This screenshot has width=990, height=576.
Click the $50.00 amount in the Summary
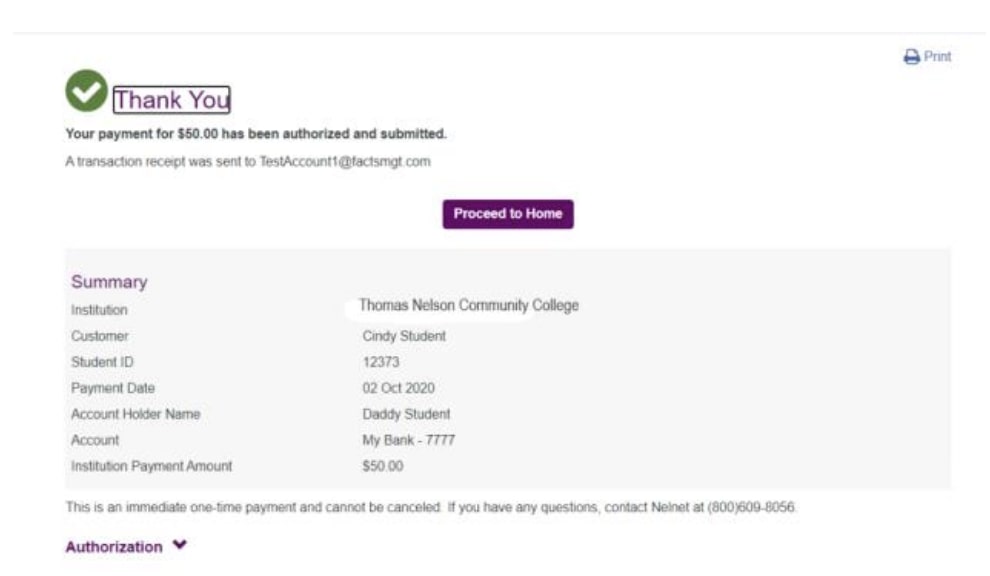pyautogui.click(x=383, y=466)
